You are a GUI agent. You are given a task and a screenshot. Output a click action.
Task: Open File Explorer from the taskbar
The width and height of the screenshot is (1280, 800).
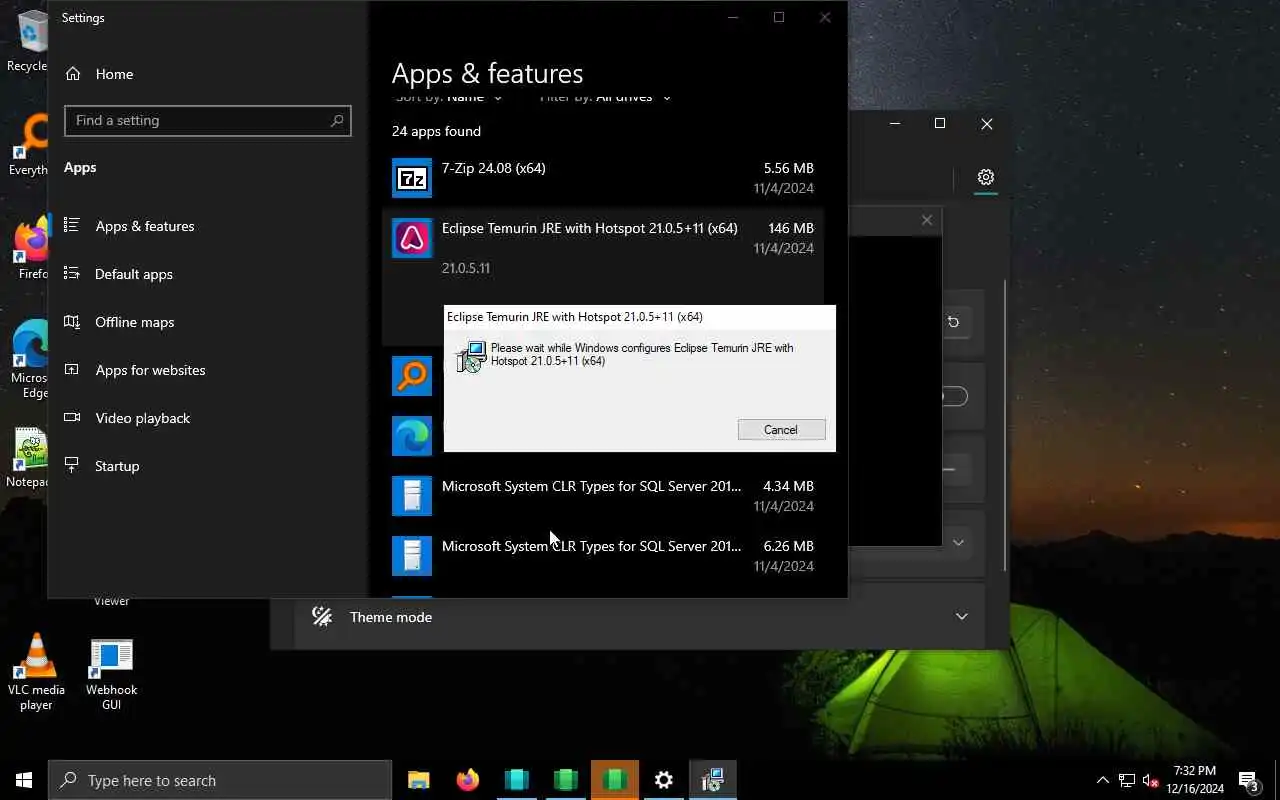click(x=419, y=780)
